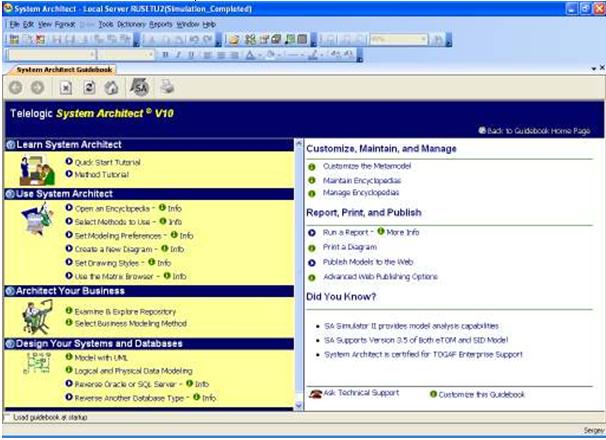Click the guidebook Print icon
Viewport: 606px width, 440px height.
coord(167,87)
